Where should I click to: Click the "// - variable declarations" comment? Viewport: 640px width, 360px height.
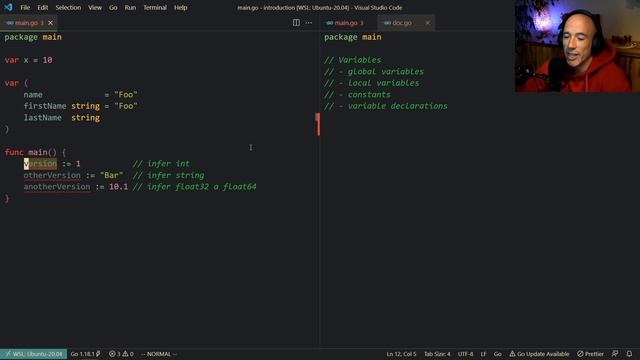[x=386, y=106]
